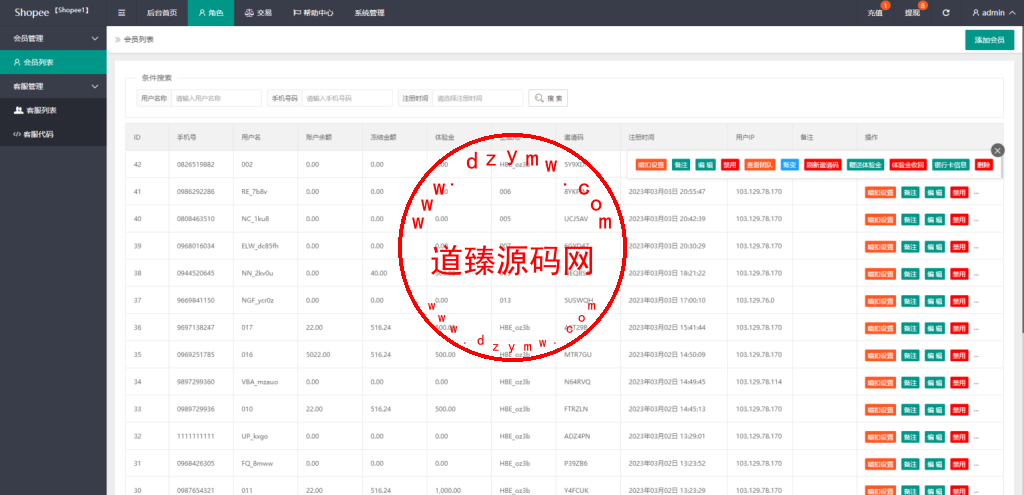The width and height of the screenshot is (1024, 495).
Task: Click 编辑 in row ID 33
Action: (935, 410)
